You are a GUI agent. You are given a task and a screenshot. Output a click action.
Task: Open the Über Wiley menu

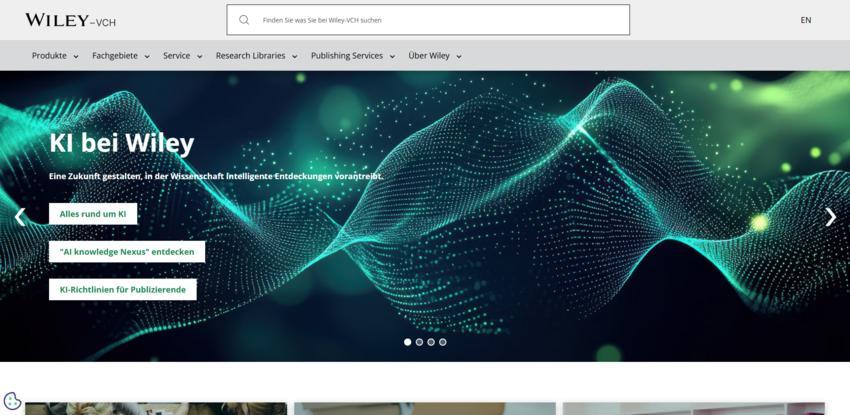click(429, 55)
